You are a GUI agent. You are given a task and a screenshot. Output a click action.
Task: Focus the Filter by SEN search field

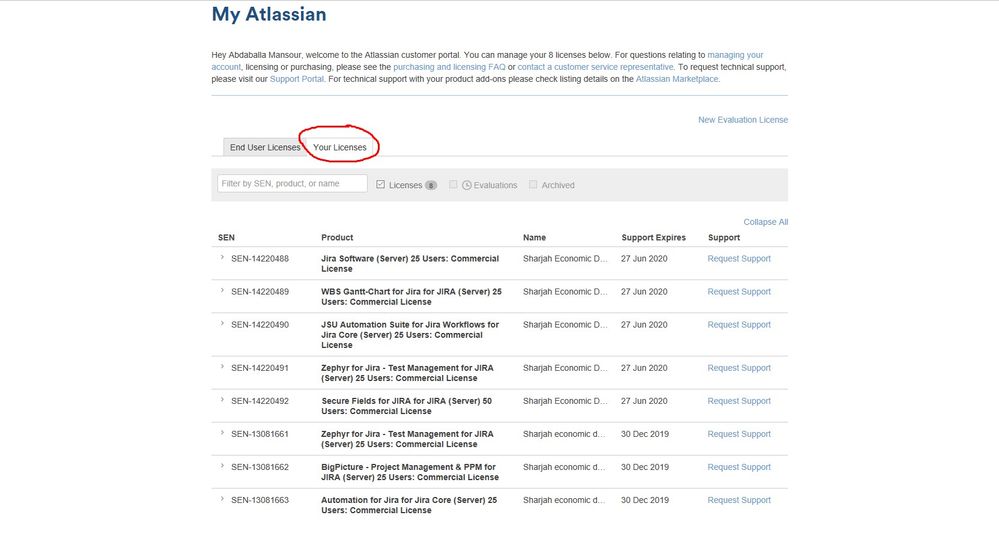(x=292, y=184)
